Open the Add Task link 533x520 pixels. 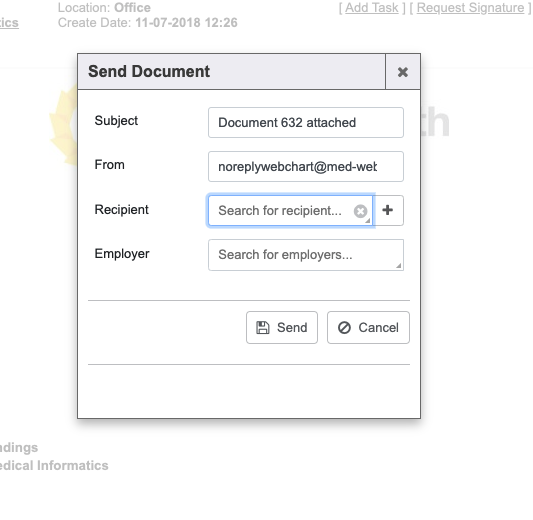pyautogui.click(x=372, y=8)
